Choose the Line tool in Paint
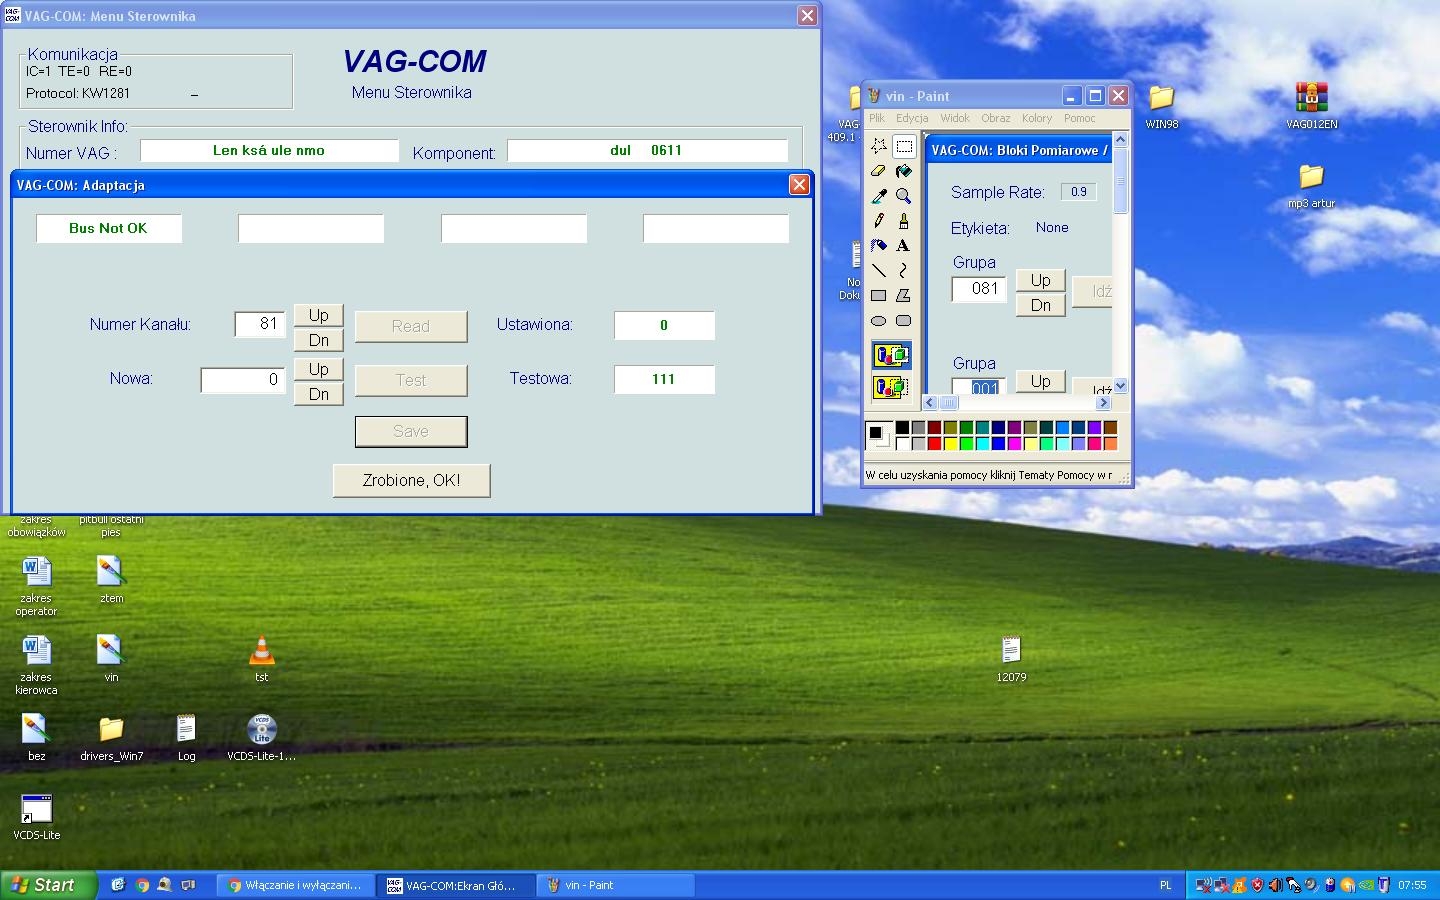This screenshot has height=900, width=1440. click(x=878, y=271)
